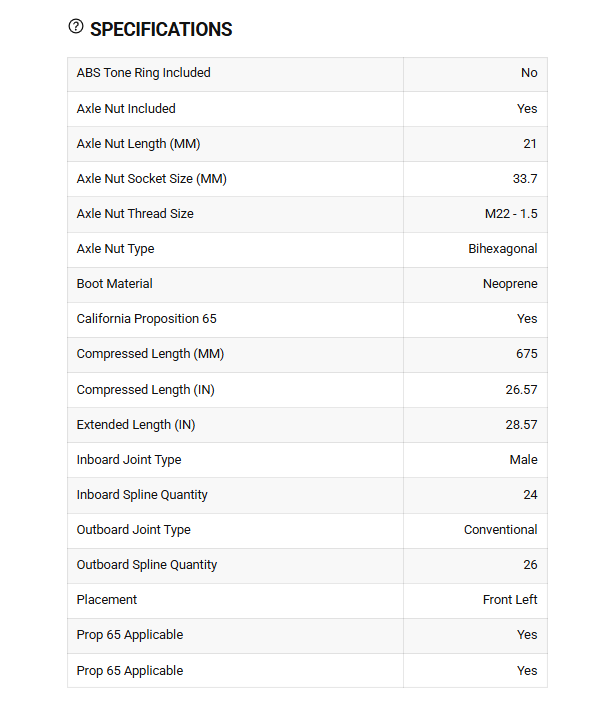
Task: Select the California Proposition 65 row
Action: (307, 320)
